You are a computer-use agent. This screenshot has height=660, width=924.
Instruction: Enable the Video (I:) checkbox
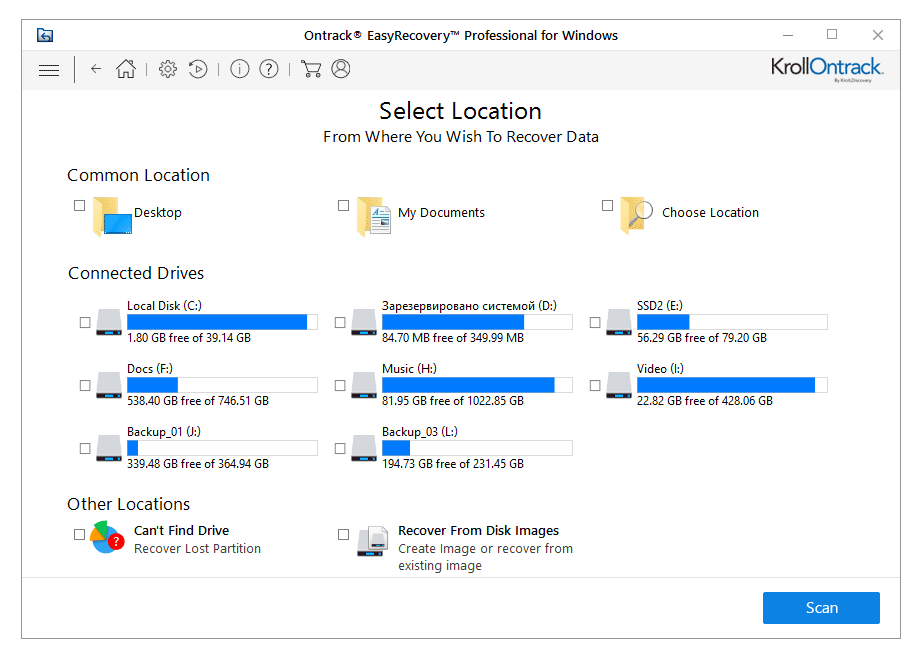point(595,385)
